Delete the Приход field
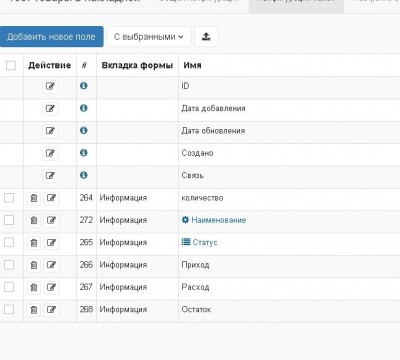 point(34,265)
